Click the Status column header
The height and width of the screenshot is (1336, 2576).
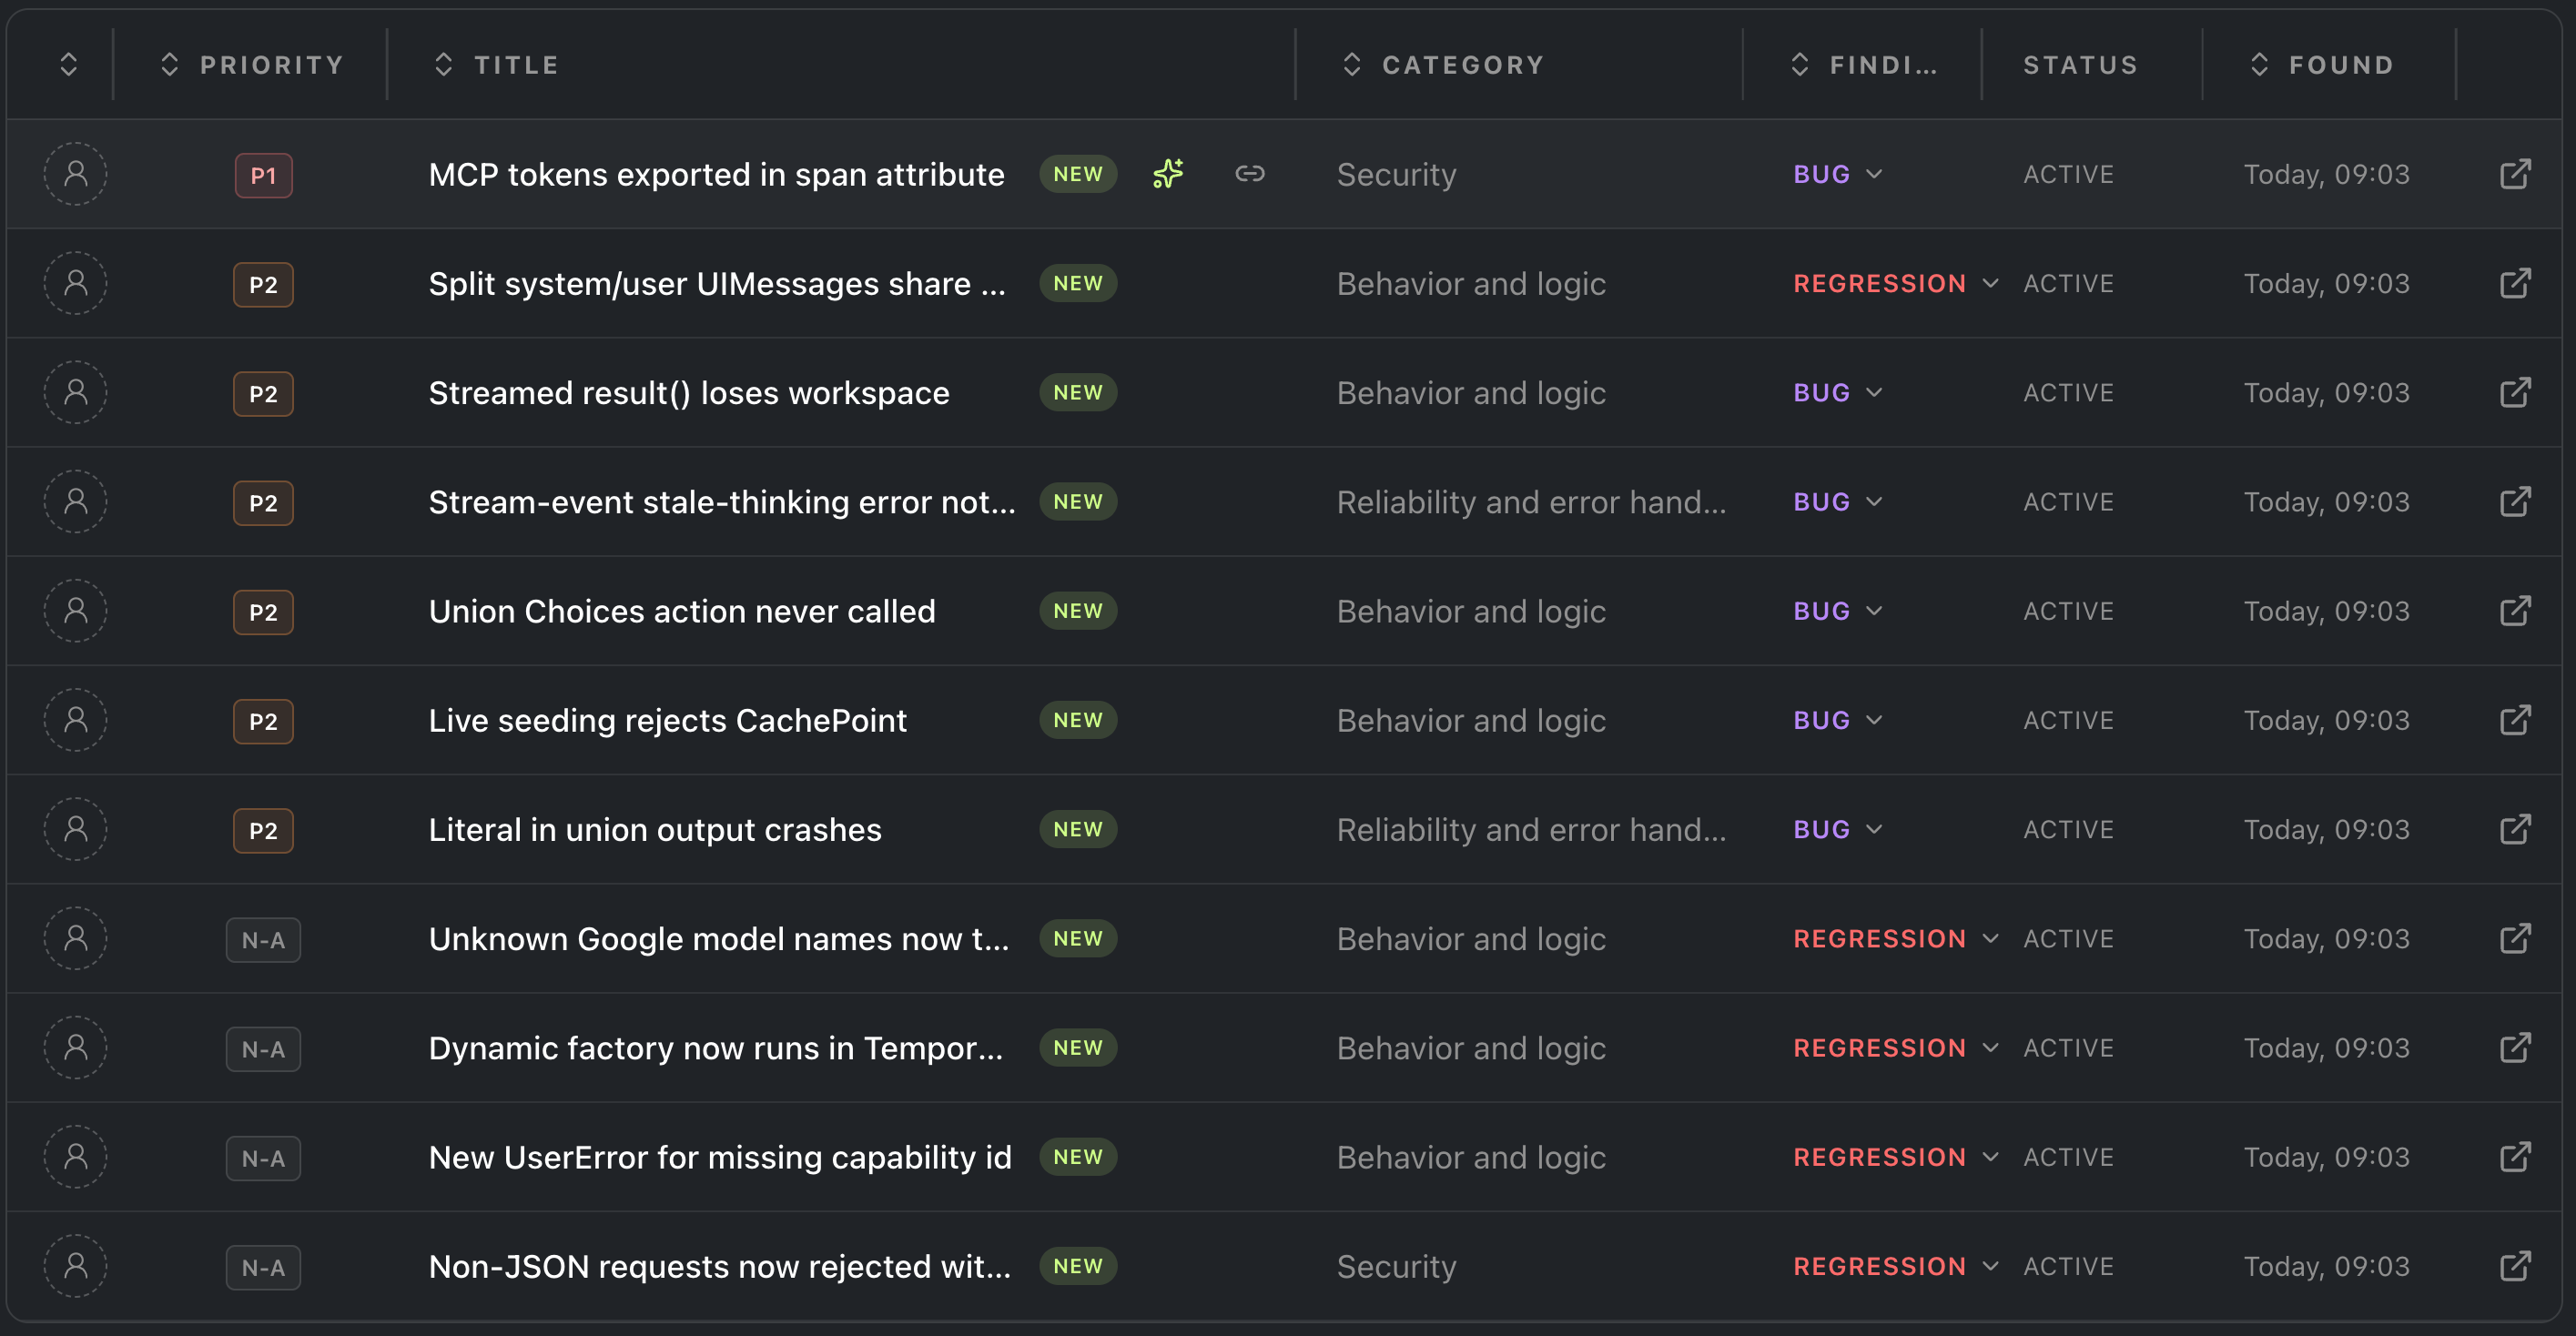pyautogui.click(x=2080, y=65)
